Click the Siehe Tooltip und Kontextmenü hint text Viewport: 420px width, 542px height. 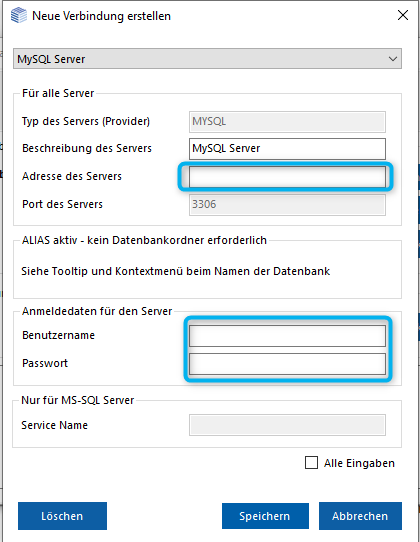pyautogui.click(x=176, y=271)
